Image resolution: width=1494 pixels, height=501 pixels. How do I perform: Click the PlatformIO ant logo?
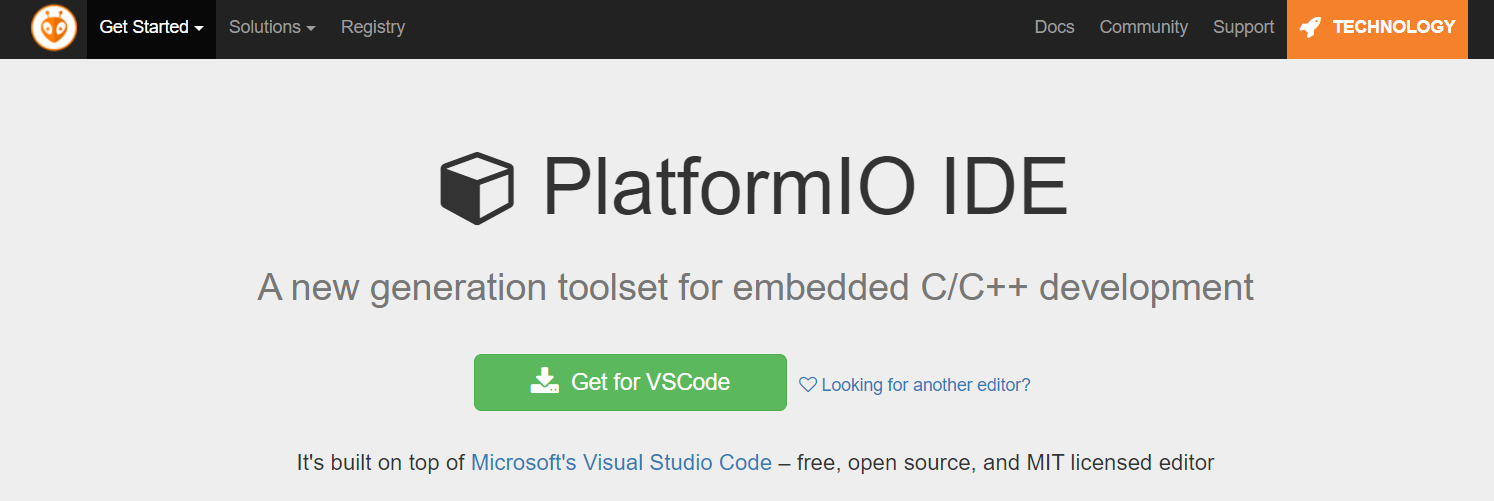click(x=54, y=27)
